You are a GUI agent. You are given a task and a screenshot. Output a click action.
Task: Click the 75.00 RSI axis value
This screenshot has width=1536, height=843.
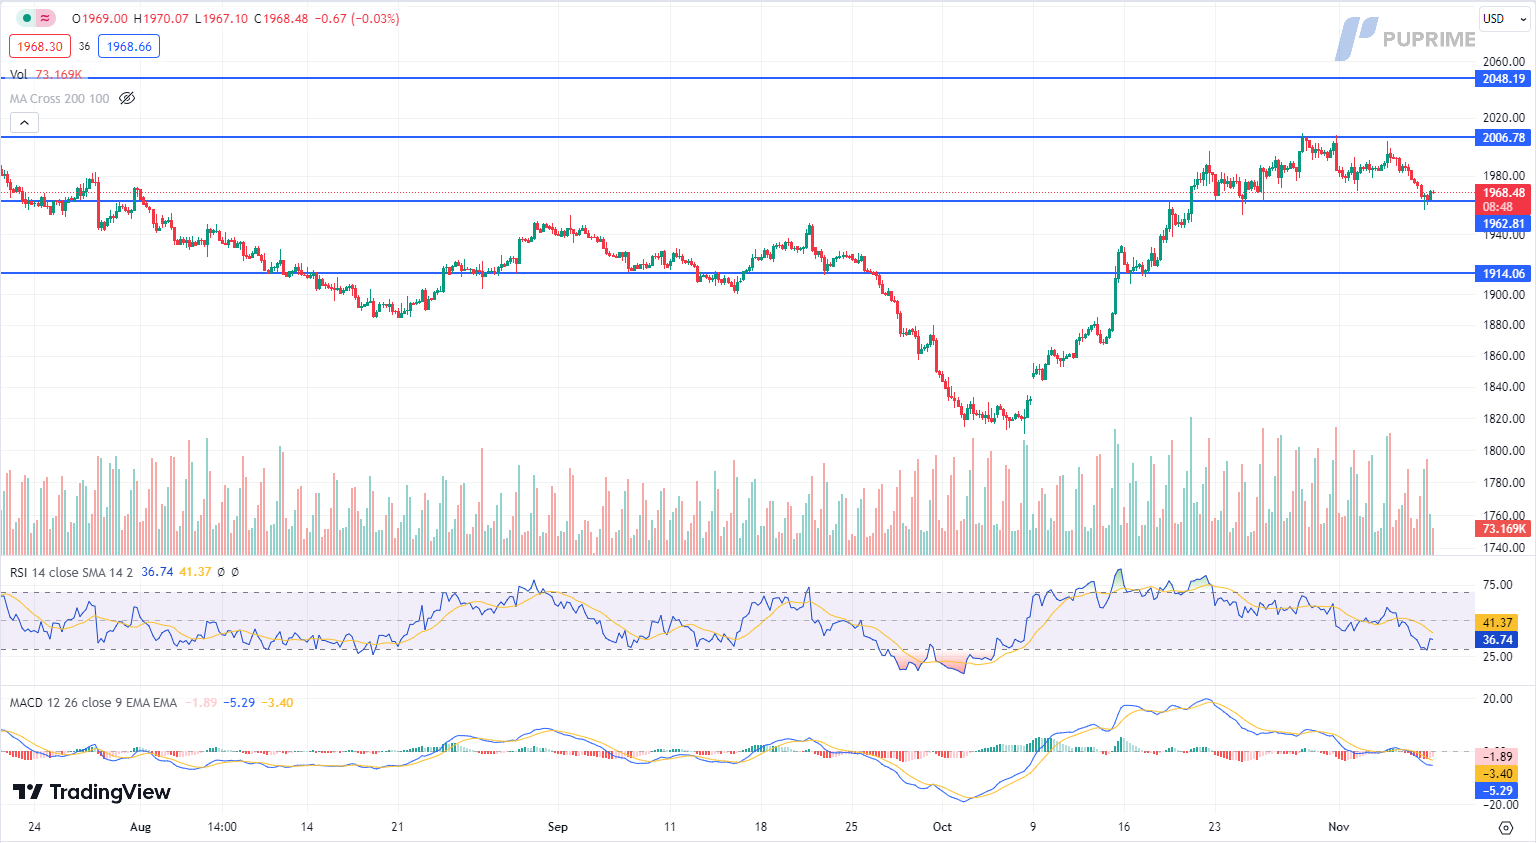click(1497, 585)
